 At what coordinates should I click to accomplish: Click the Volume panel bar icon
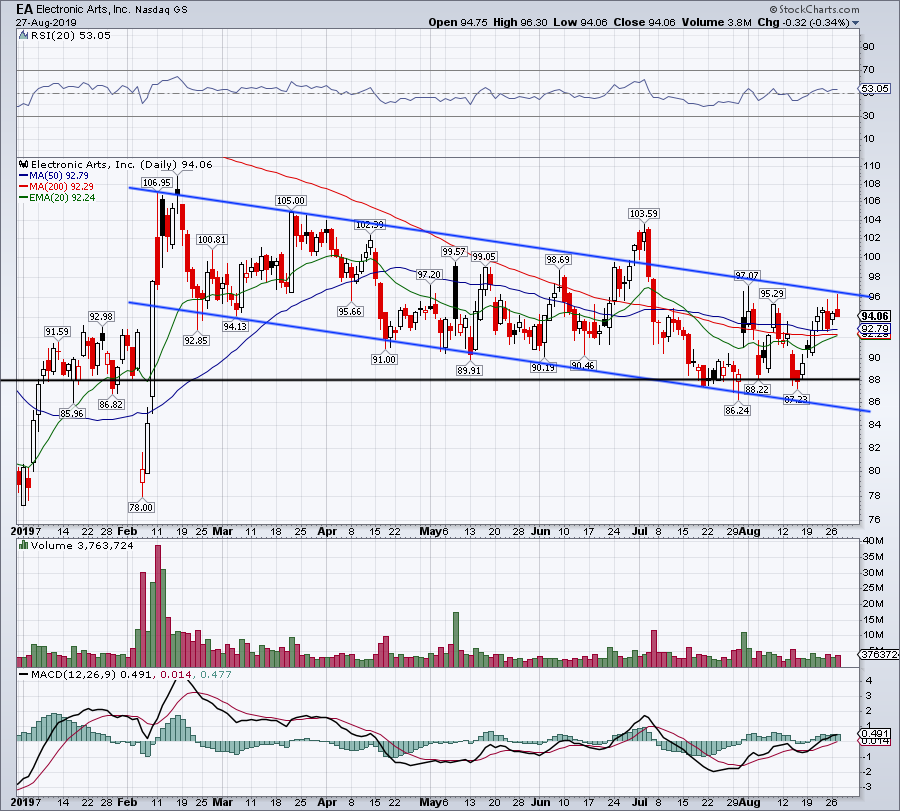pos(24,545)
